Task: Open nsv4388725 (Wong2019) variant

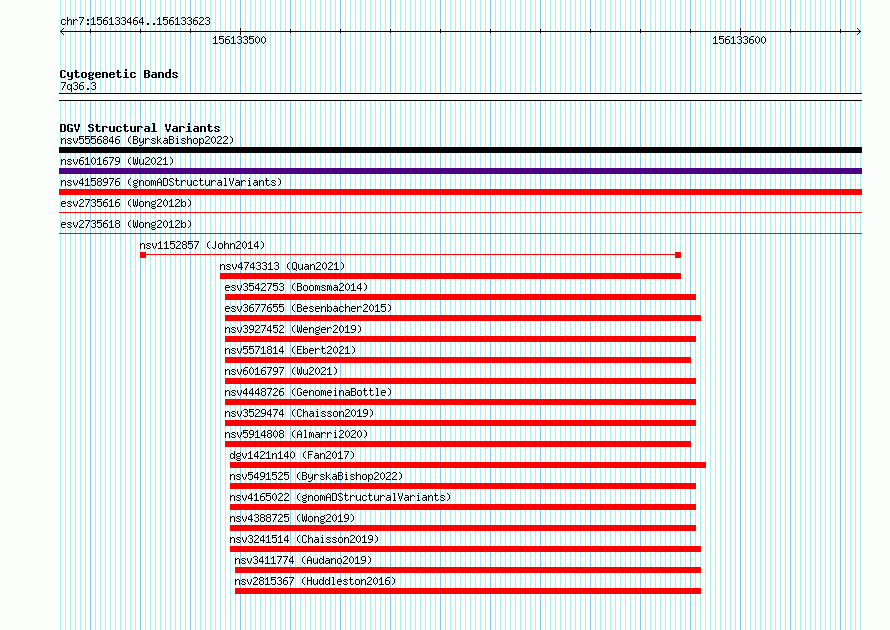Action: coord(292,518)
